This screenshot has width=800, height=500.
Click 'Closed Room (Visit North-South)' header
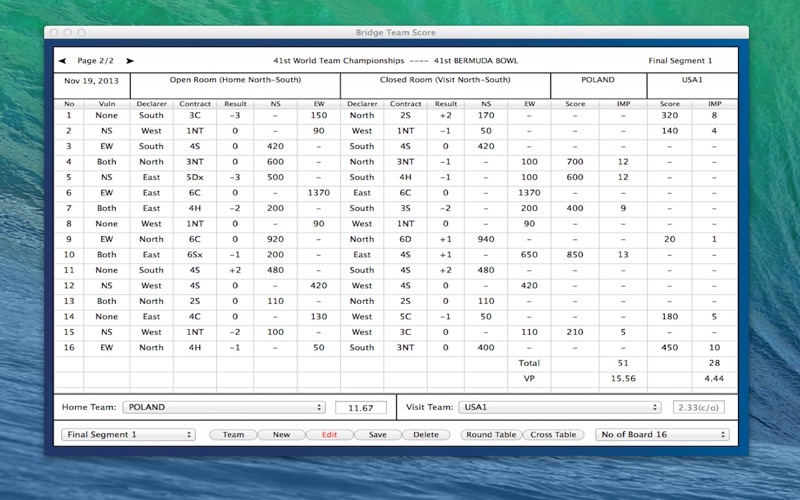pos(445,80)
